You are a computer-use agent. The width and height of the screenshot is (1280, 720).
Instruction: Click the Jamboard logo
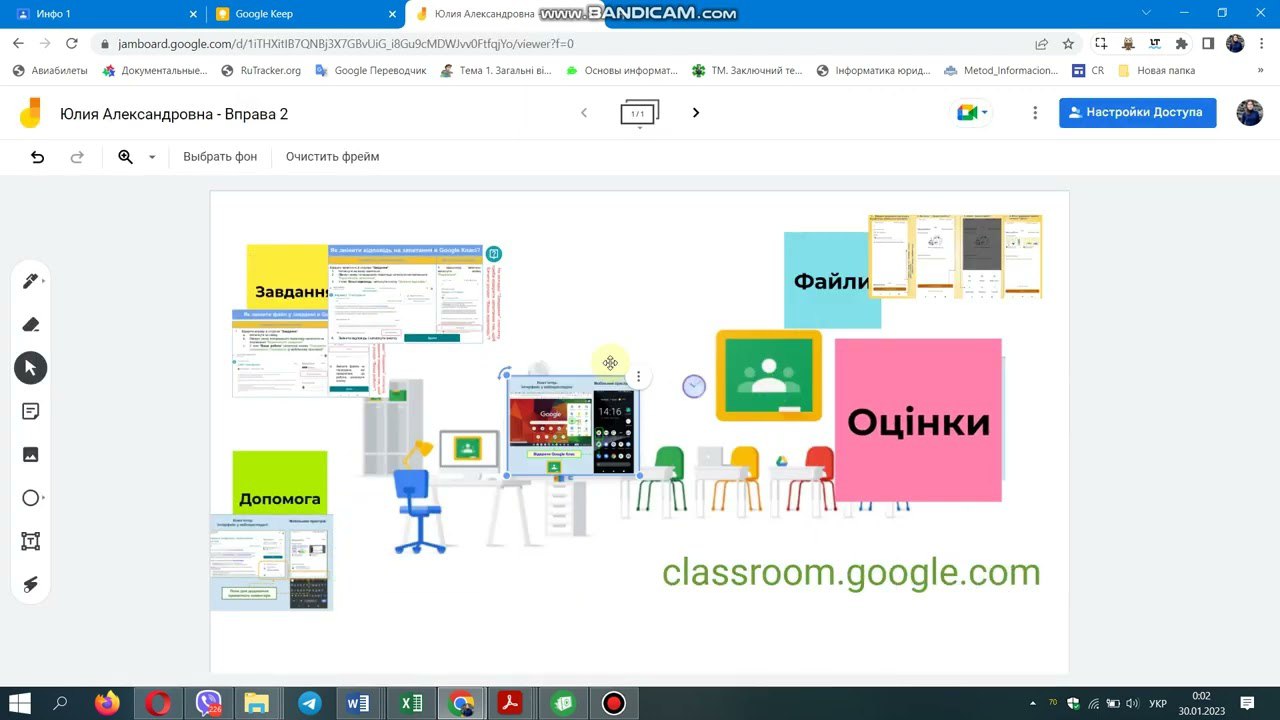pos(30,113)
